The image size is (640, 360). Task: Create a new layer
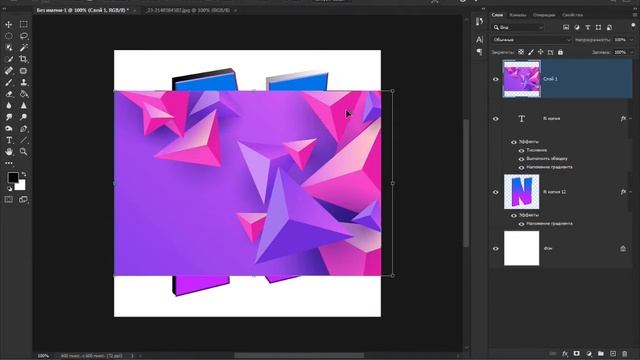coord(613,353)
